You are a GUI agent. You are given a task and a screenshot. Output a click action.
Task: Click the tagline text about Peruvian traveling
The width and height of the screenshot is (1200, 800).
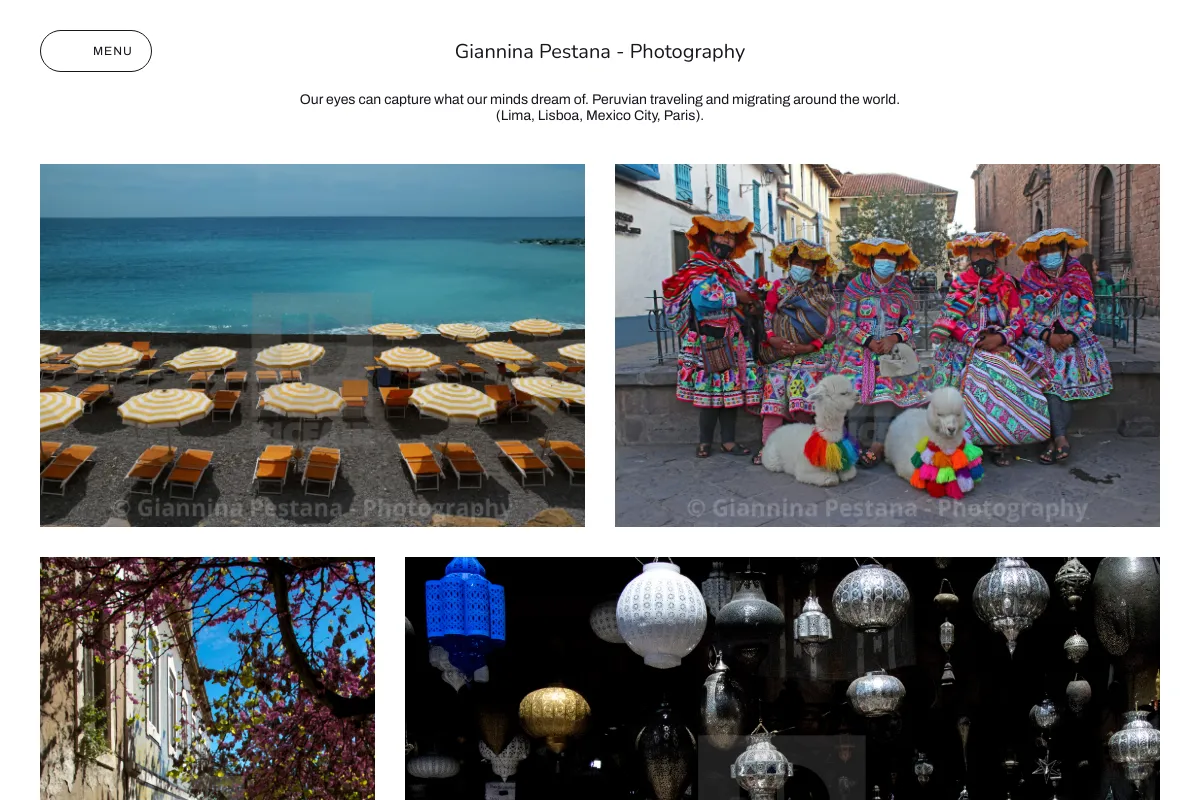tap(600, 107)
